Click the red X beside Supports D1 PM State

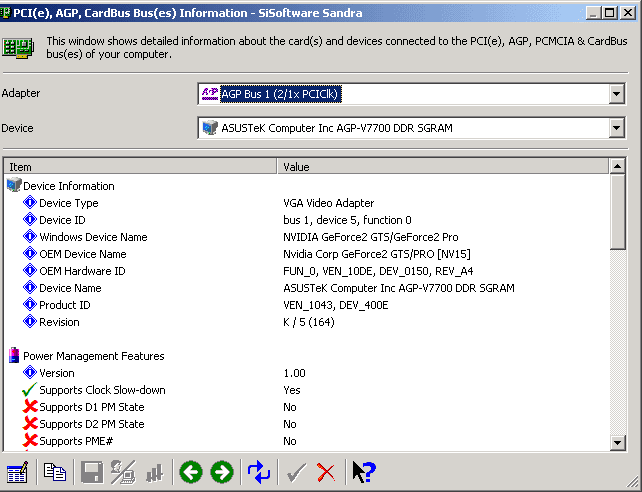30,406
